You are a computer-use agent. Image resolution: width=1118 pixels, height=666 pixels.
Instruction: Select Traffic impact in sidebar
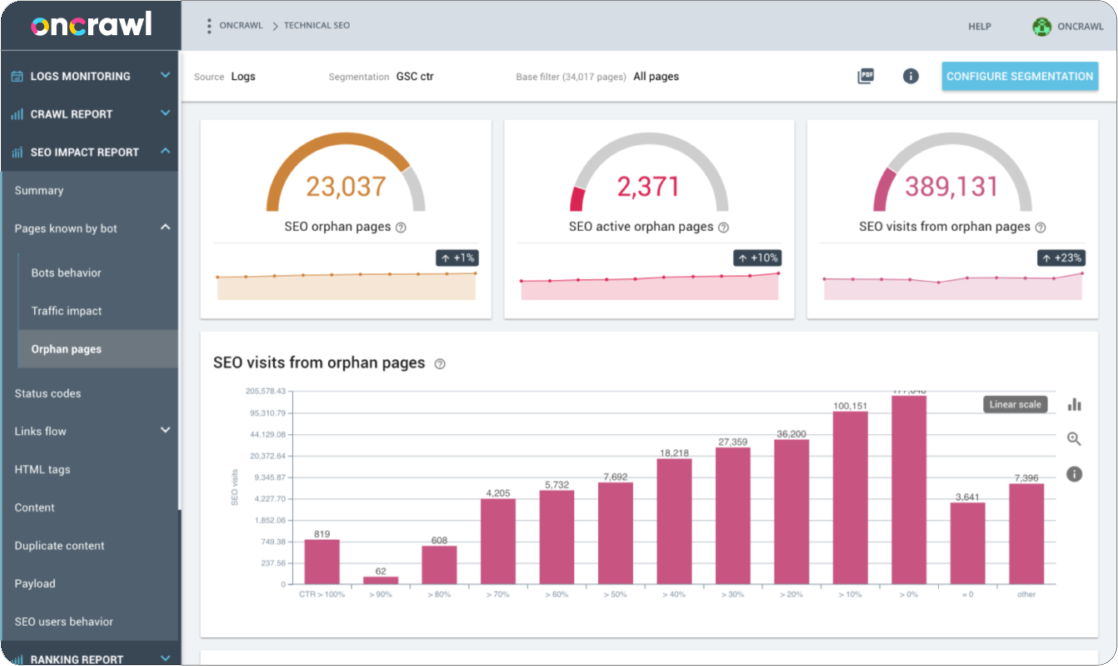tap(66, 311)
